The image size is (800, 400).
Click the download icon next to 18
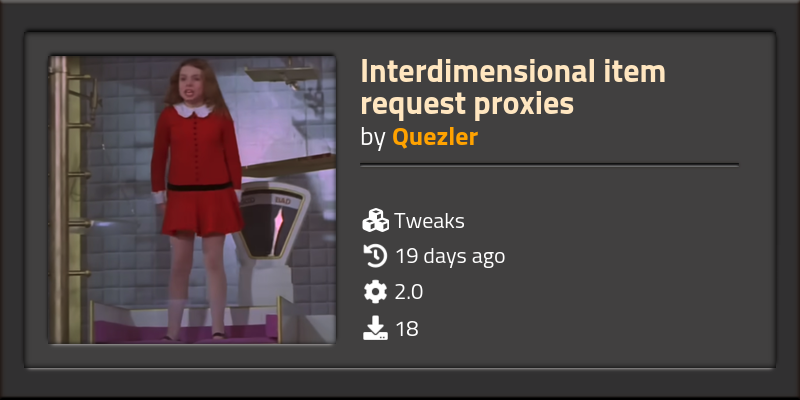[x=376, y=329]
